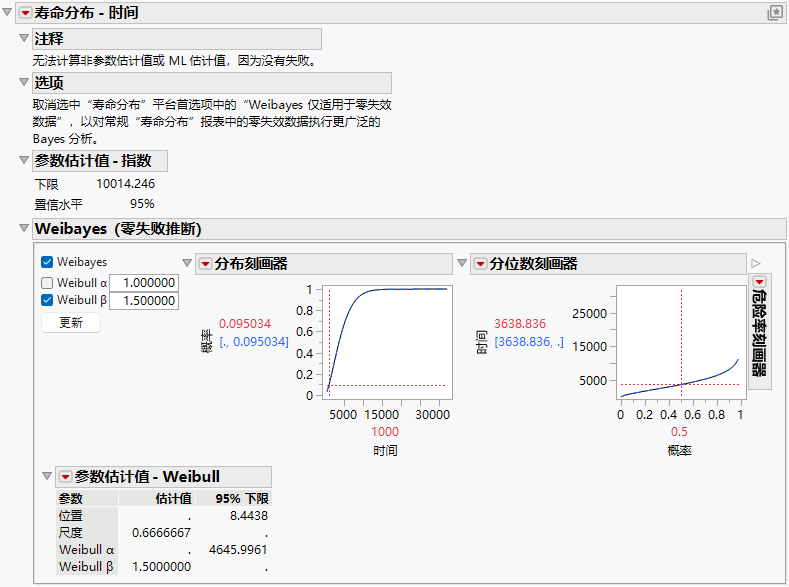
Task: Expand the 危险率刻画器 side panel arrow
Action: [756, 264]
